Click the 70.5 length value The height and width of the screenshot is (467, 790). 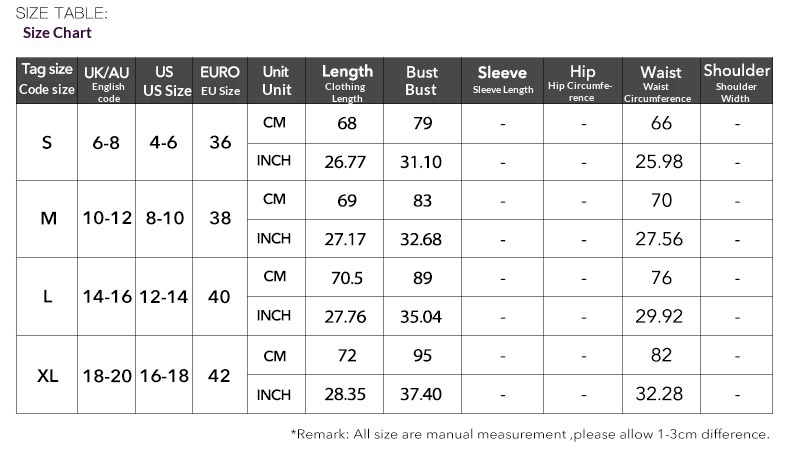pos(347,278)
